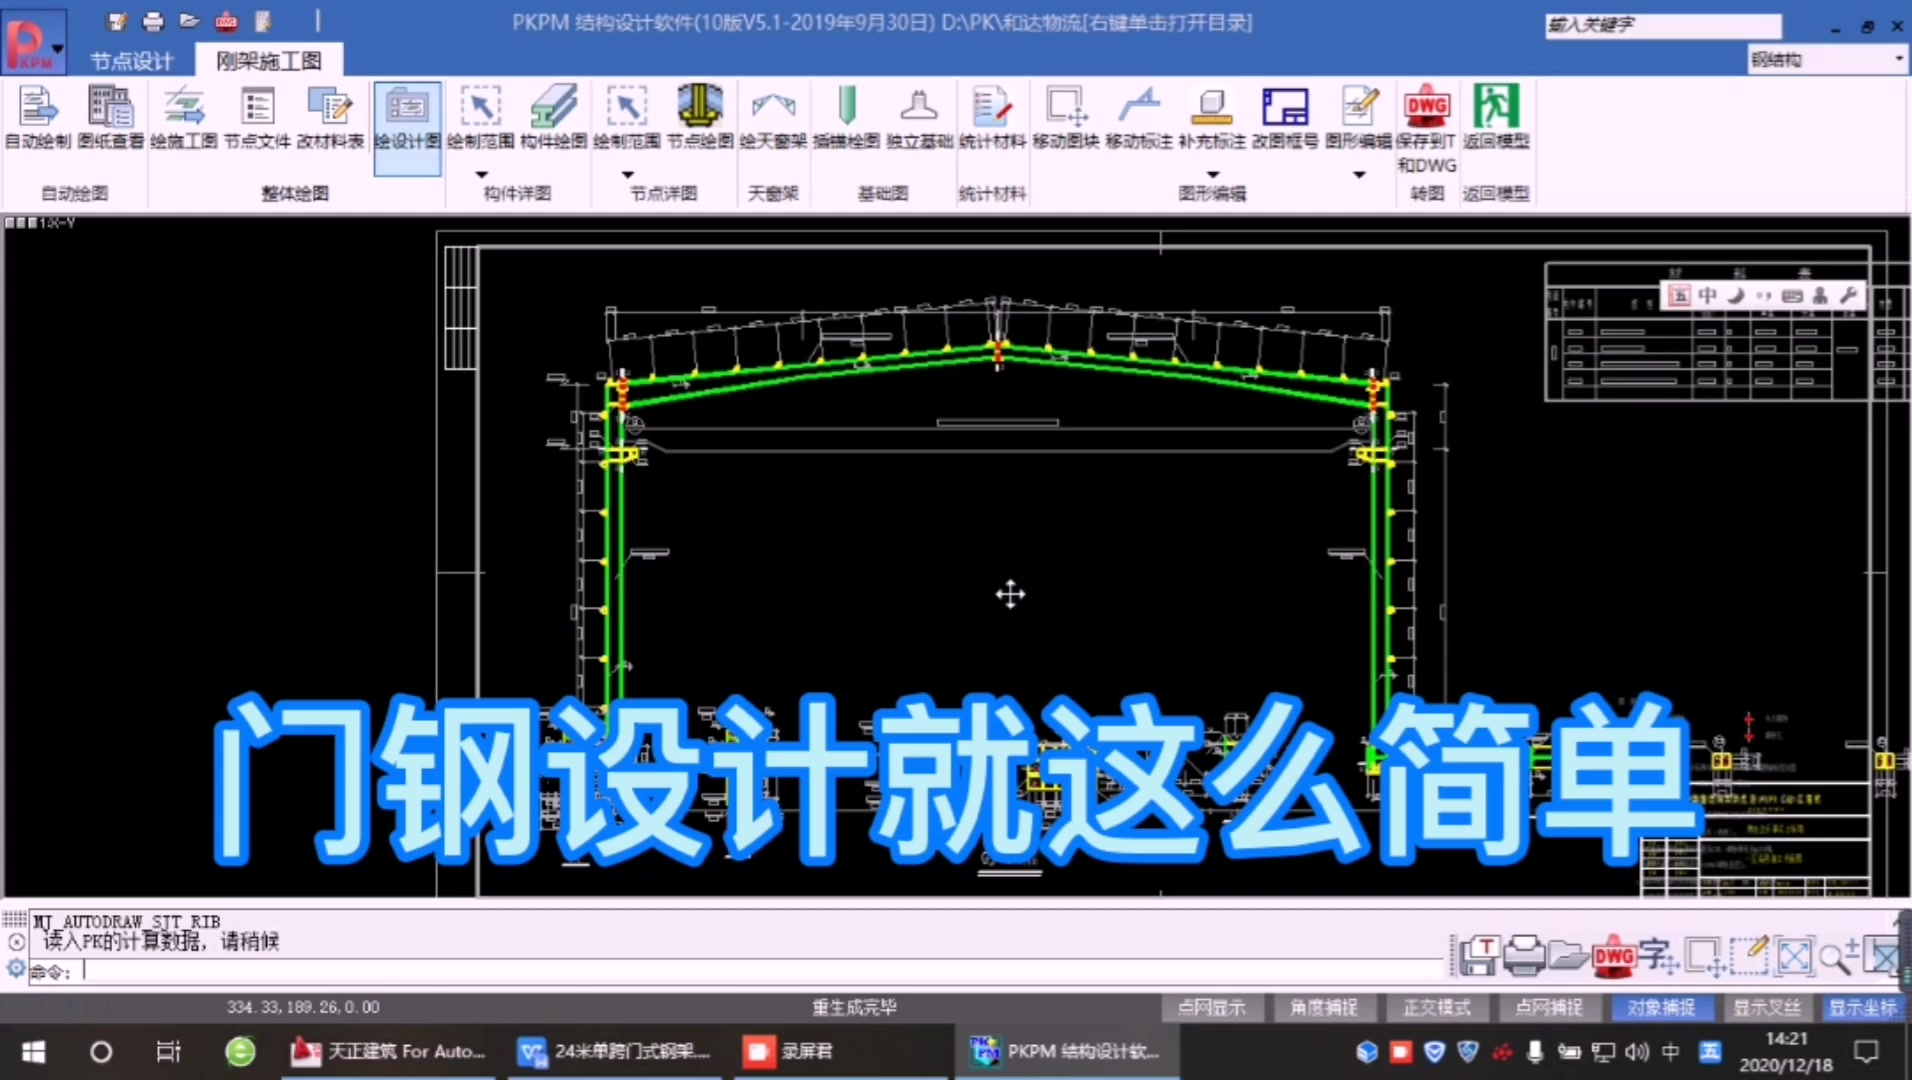This screenshot has width=1912, height=1080.
Task: Toggle 显示叉丝 crosshair display
Action: [x=1768, y=1007]
